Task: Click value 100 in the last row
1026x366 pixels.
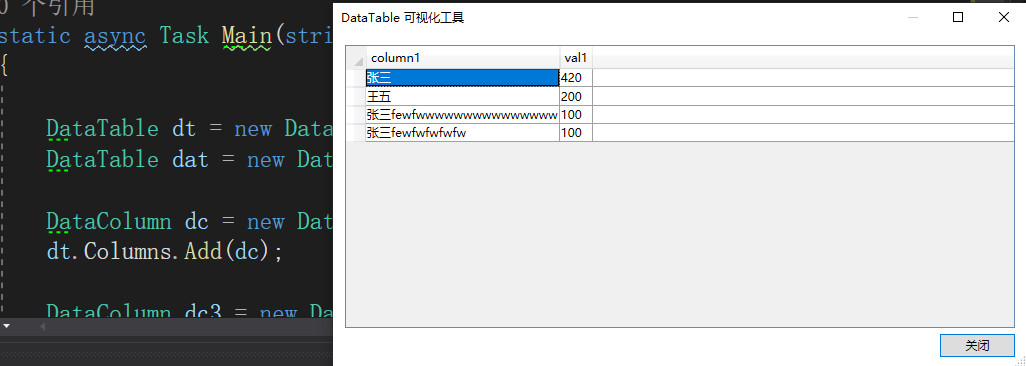Action: pyautogui.click(x=576, y=133)
